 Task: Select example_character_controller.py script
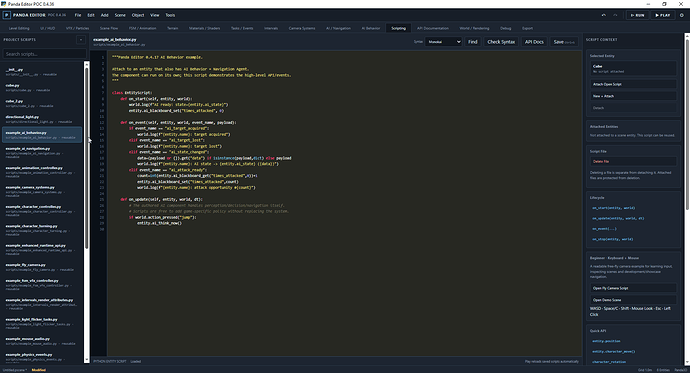(42, 211)
